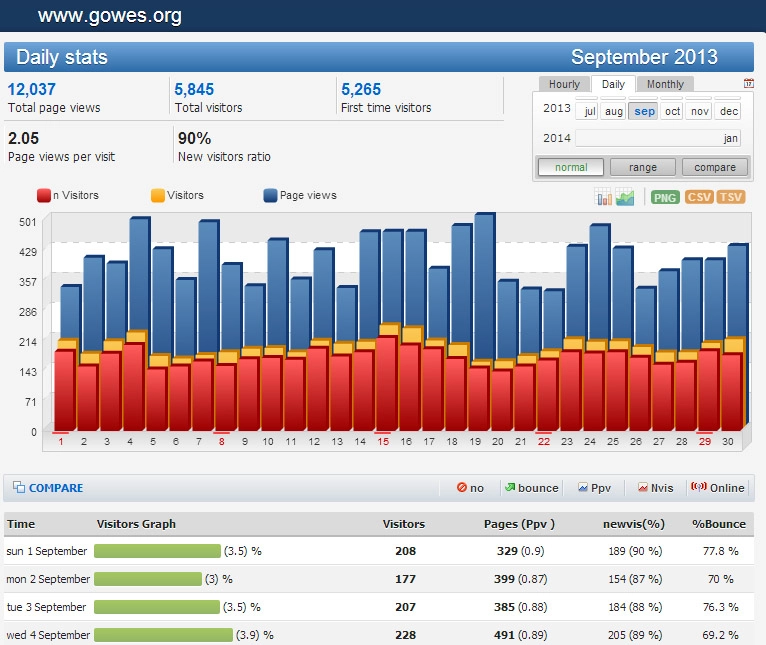Switch to bar chart view icon
Viewport: 766px width, 645px height.
tap(603, 197)
